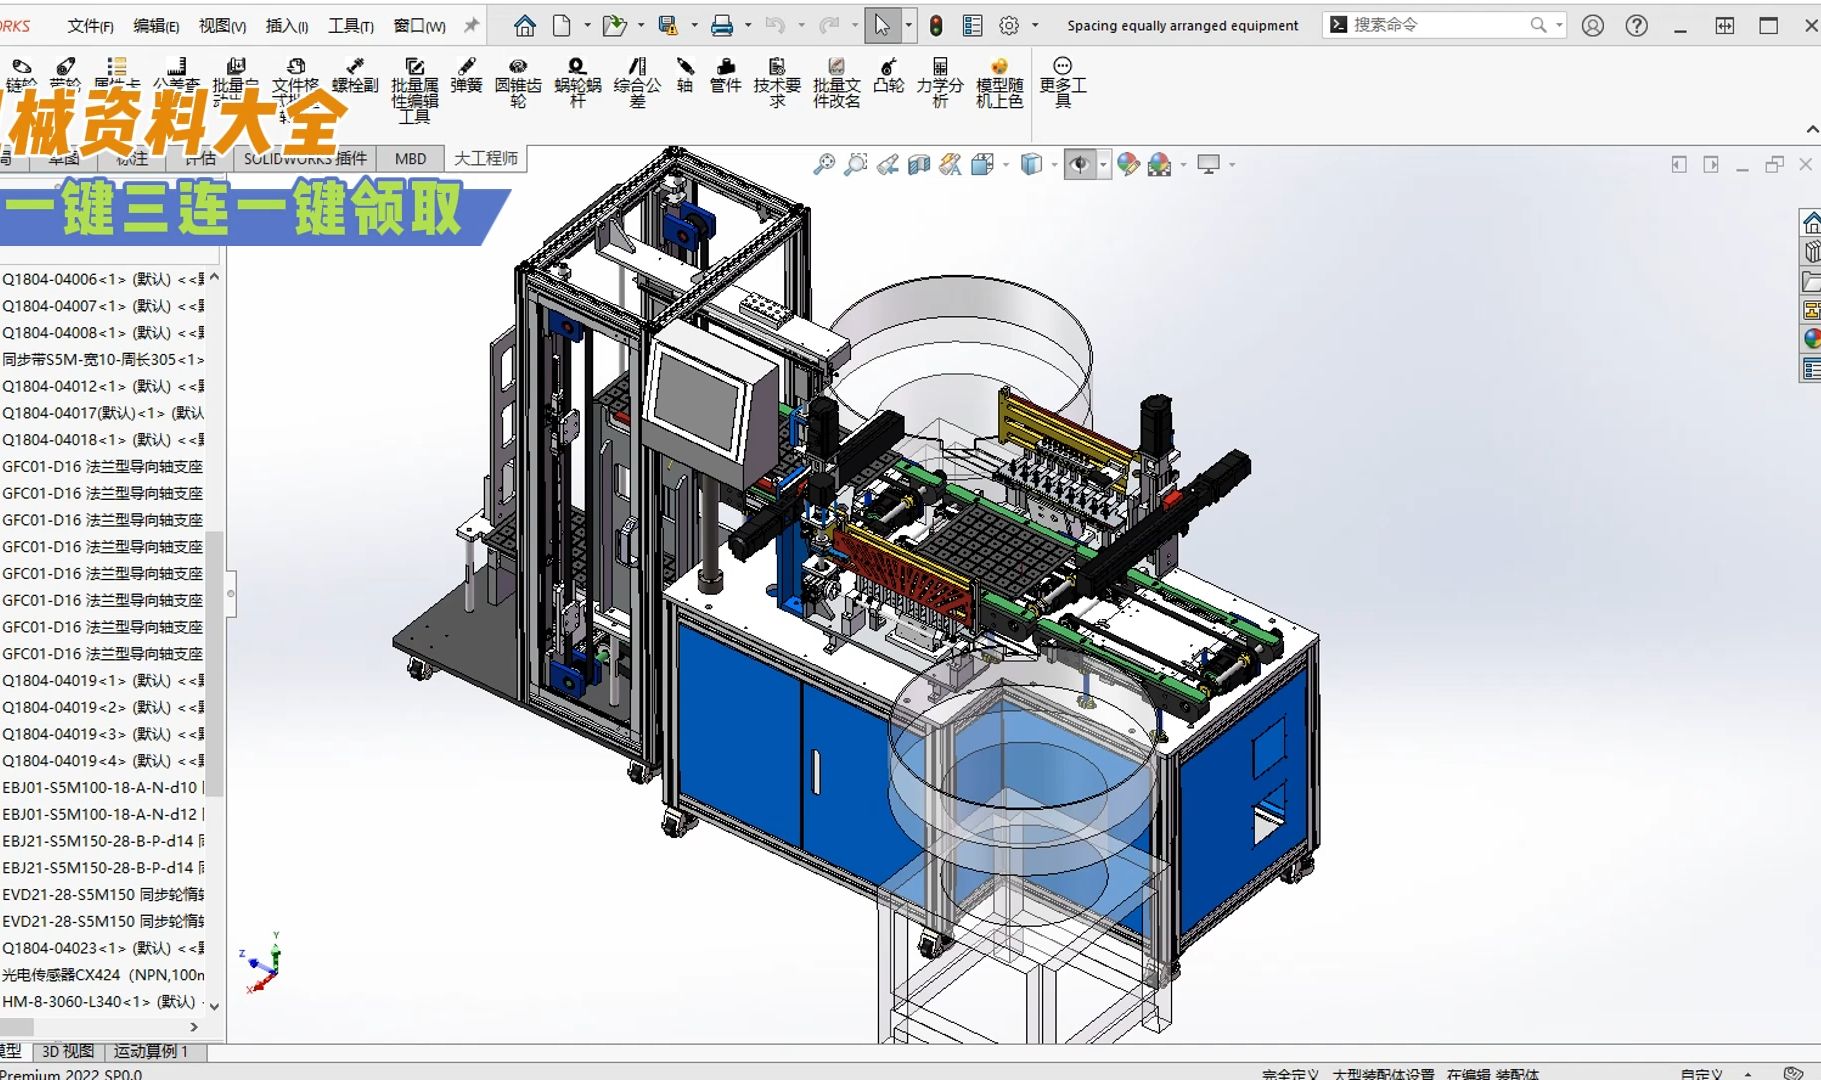Open SOLIDWORKS Resources home task pane
The height and width of the screenshot is (1080, 1821).
point(1810,222)
